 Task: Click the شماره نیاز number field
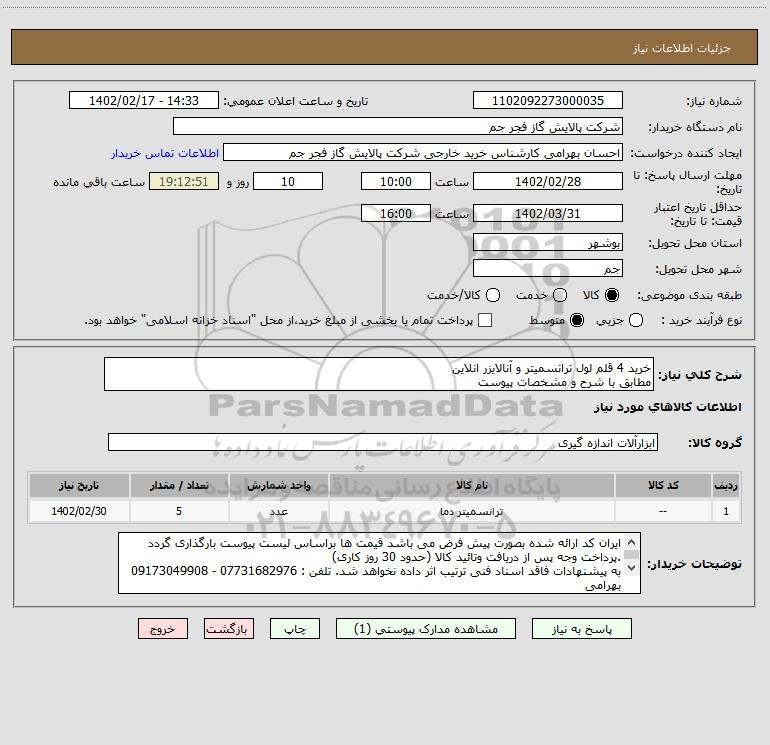click(548, 101)
